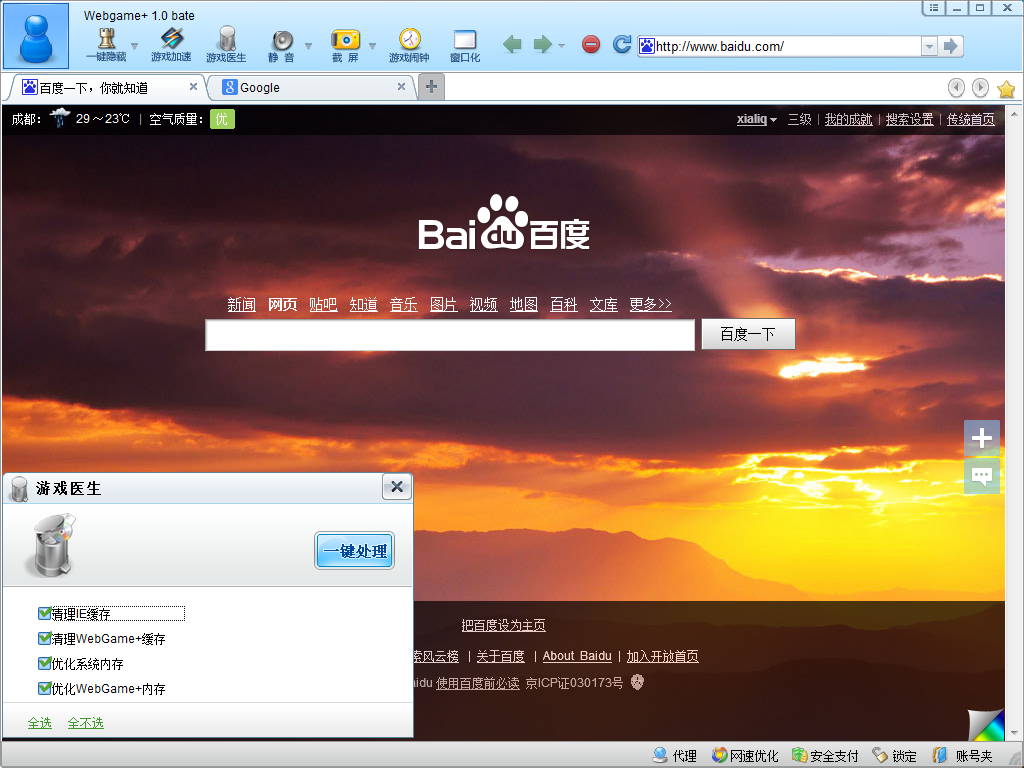Switch to the Google tab
Viewport: 1024px width, 768px height.
coord(311,88)
